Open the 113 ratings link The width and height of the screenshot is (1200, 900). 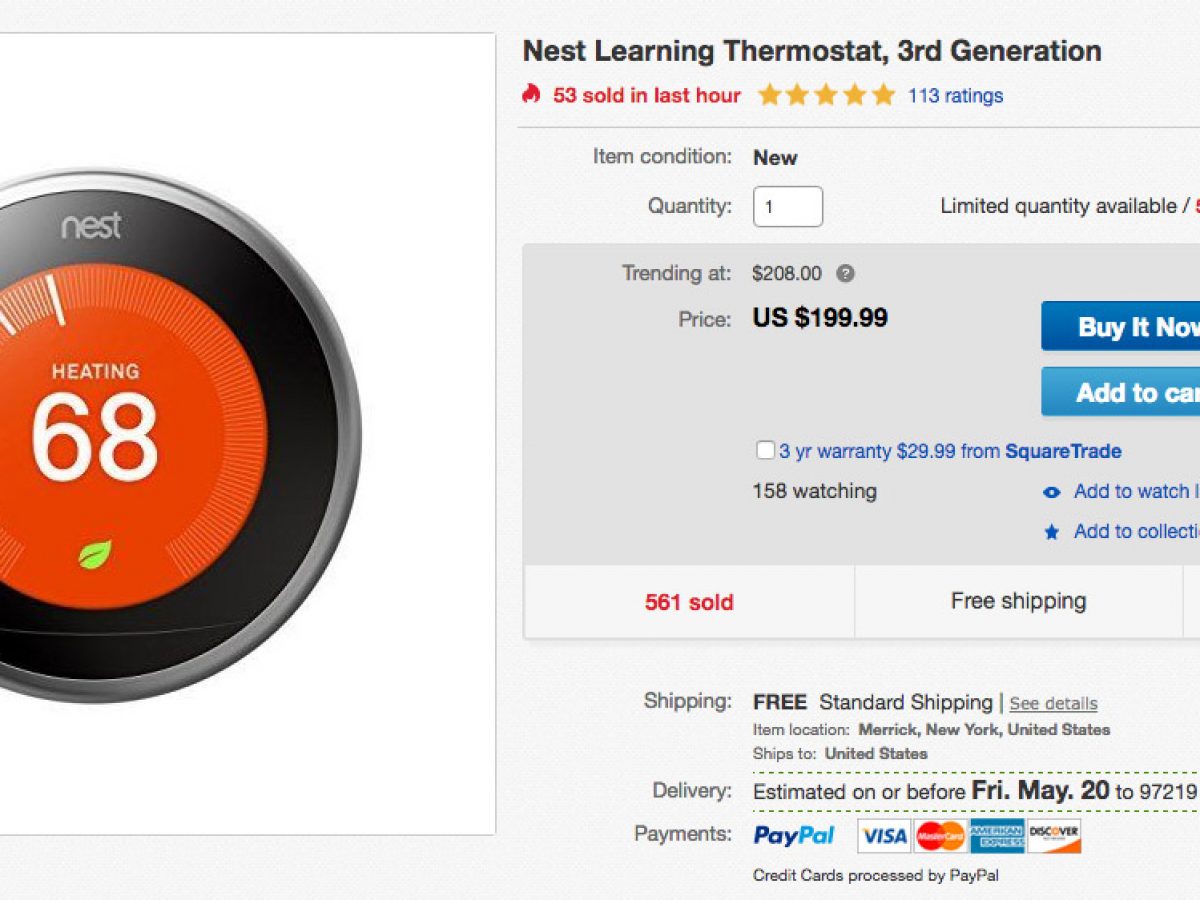(955, 96)
